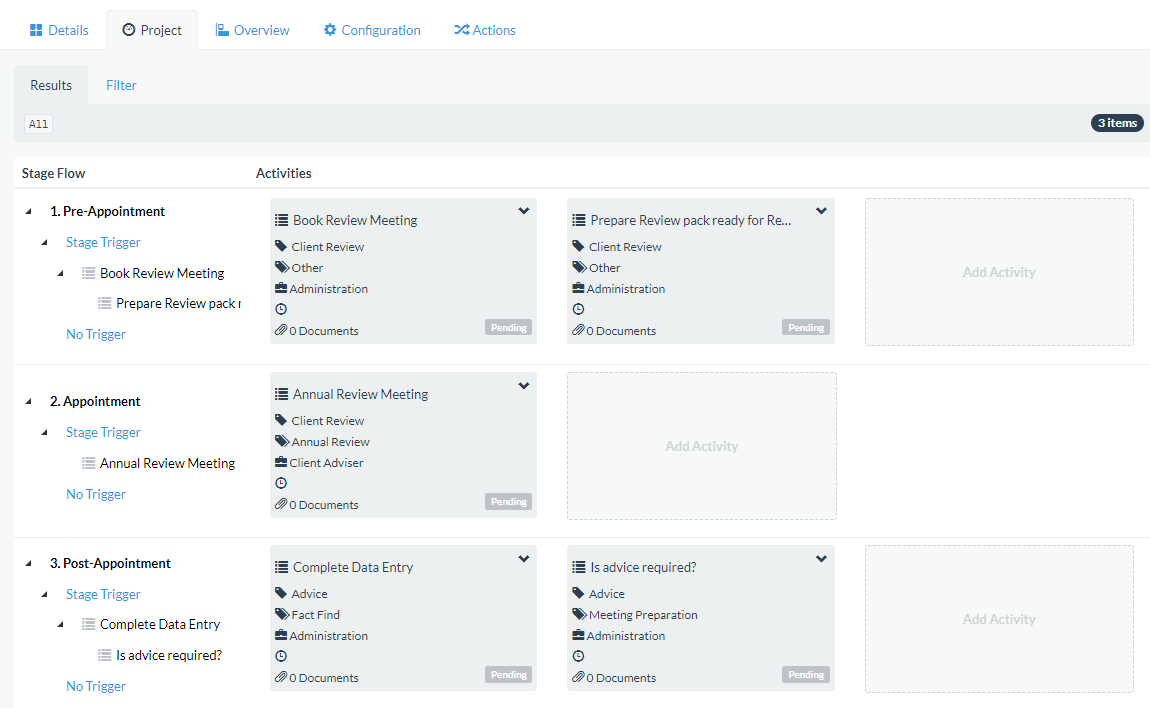The width and height of the screenshot is (1150, 708).
Task: Click the clock icon on Complete Data Entry card
Action: pyautogui.click(x=281, y=656)
